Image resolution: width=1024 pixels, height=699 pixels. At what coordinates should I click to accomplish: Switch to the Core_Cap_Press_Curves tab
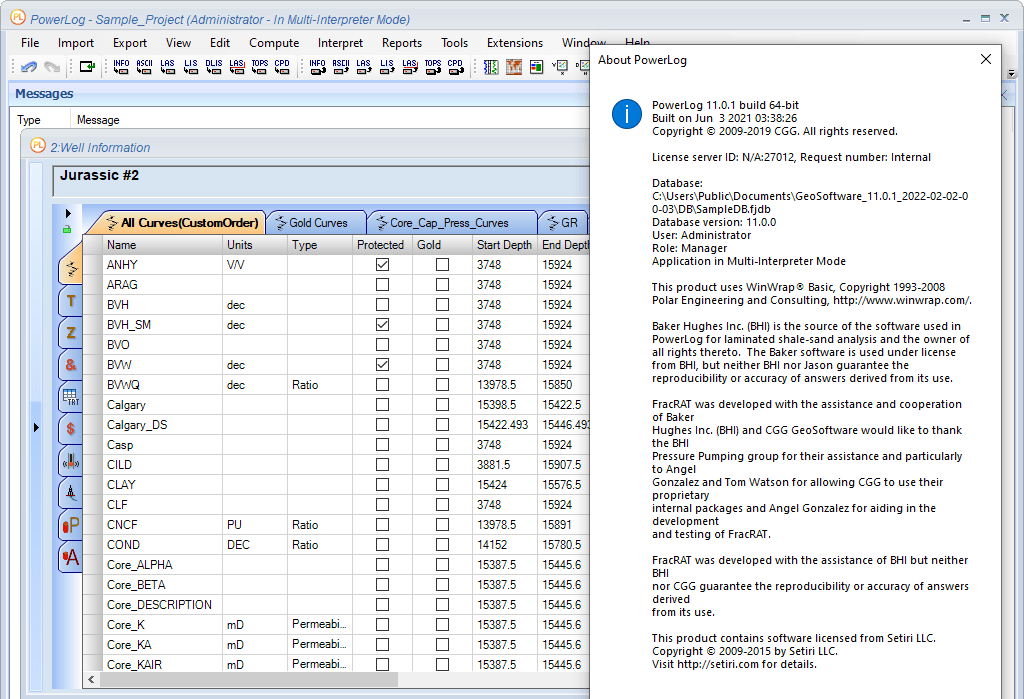(451, 223)
